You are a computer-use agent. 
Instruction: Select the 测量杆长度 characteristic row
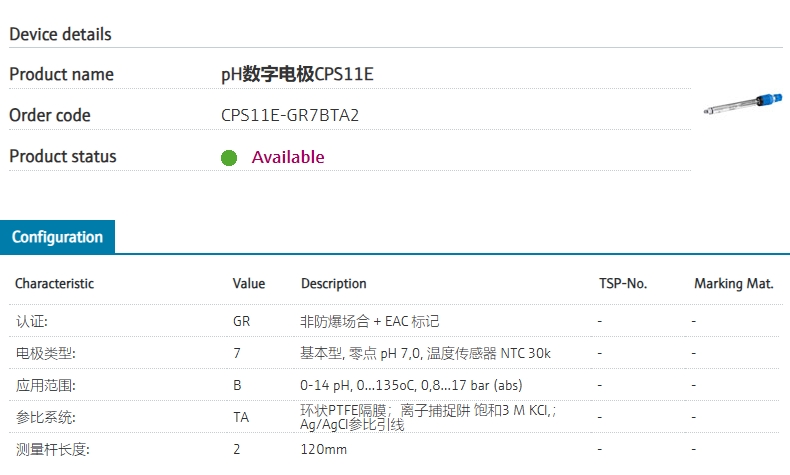click(x=52, y=450)
